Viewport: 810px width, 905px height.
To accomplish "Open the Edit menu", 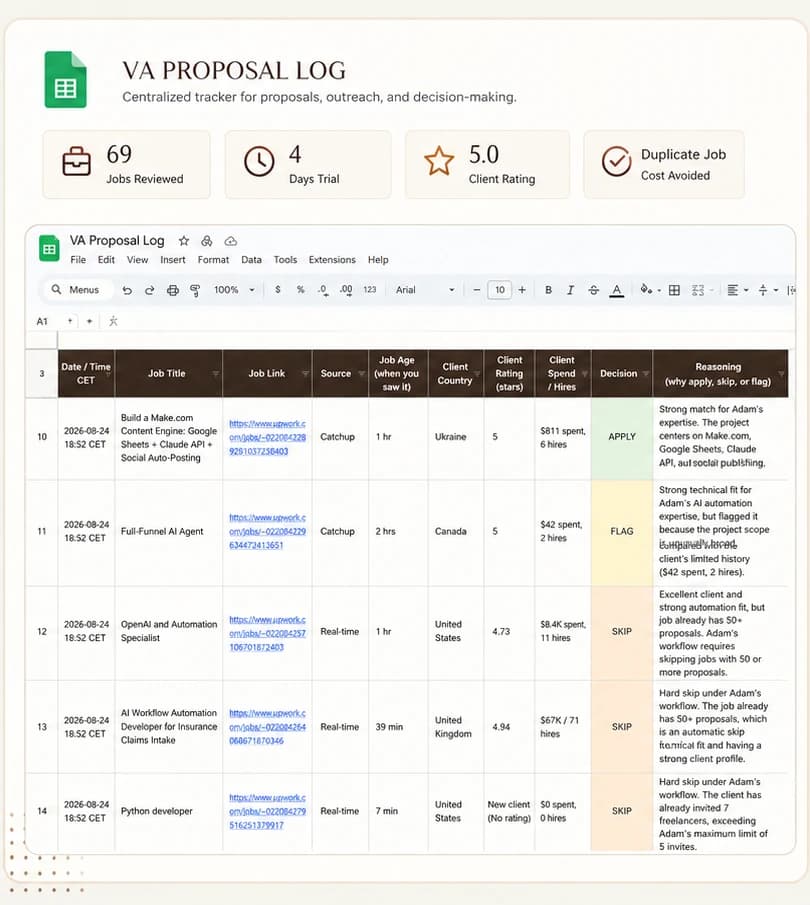I will pyautogui.click(x=106, y=260).
